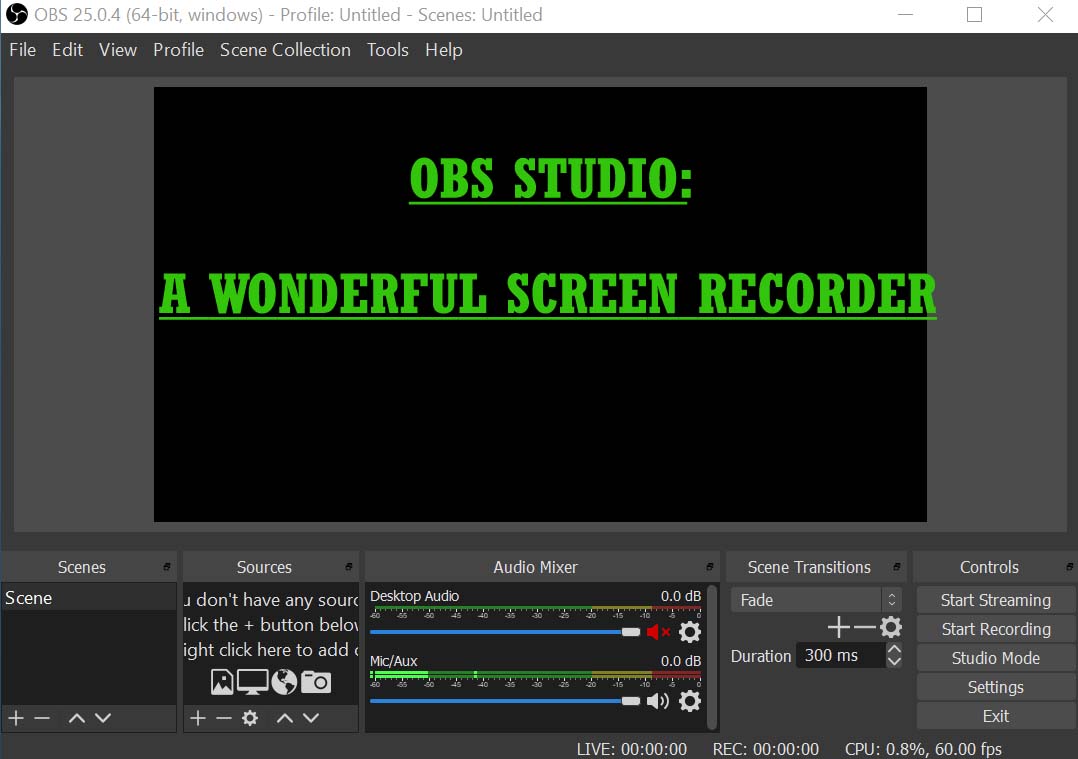This screenshot has height=759, width=1078.
Task: Select 'Scene' in Scenes list
Action: pos(88,597)
